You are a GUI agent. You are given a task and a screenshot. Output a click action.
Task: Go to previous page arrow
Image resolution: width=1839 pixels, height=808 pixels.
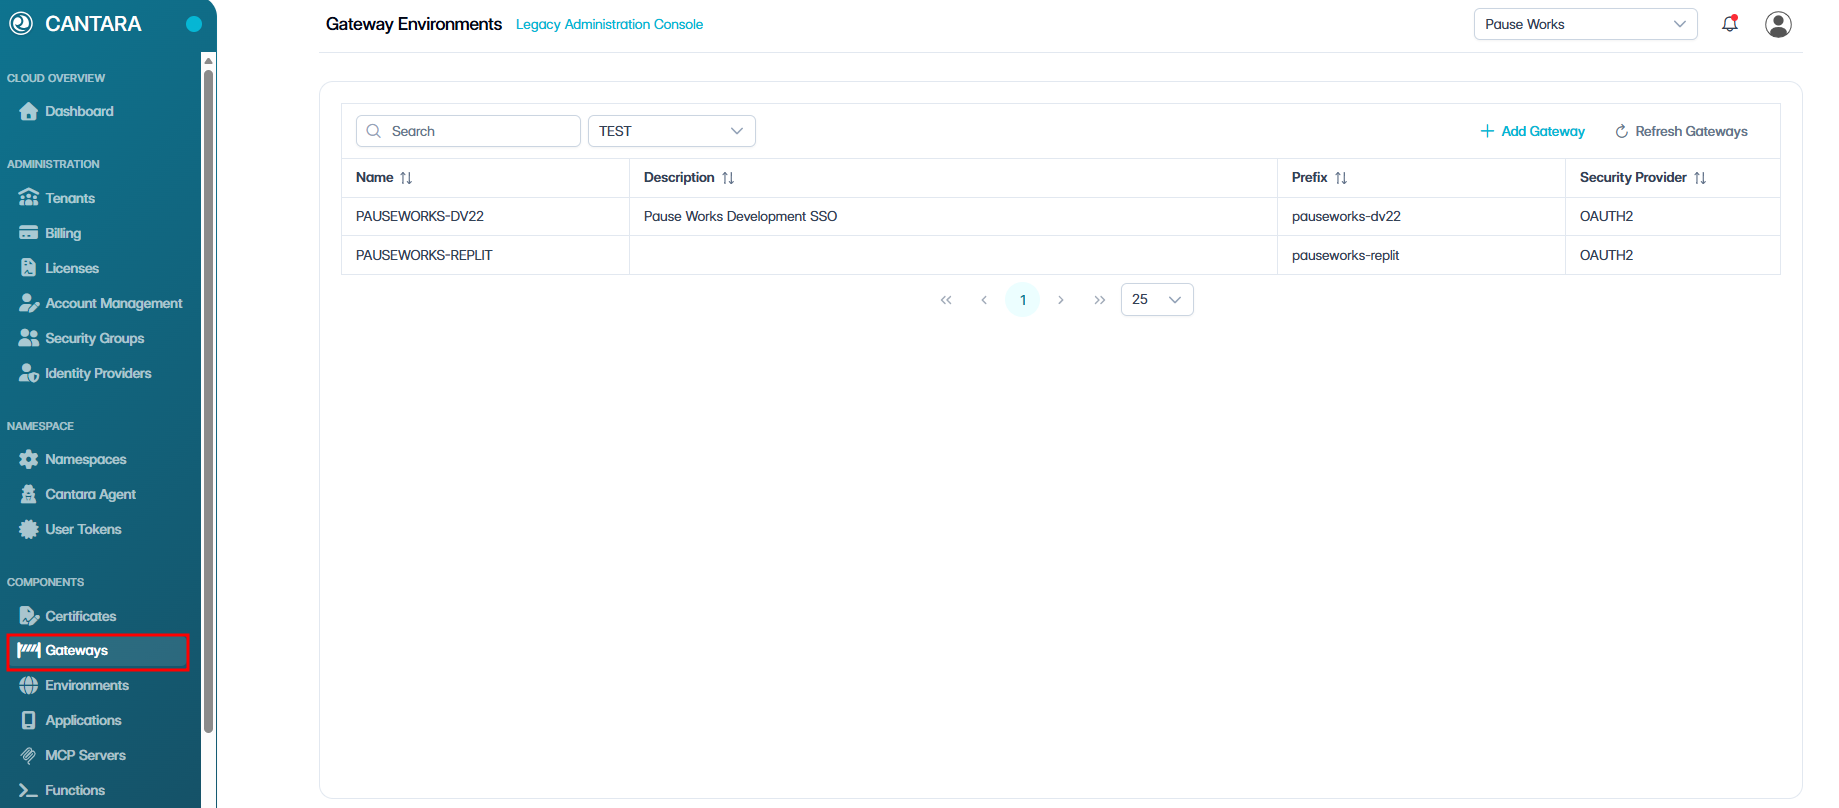pos(984,300)
